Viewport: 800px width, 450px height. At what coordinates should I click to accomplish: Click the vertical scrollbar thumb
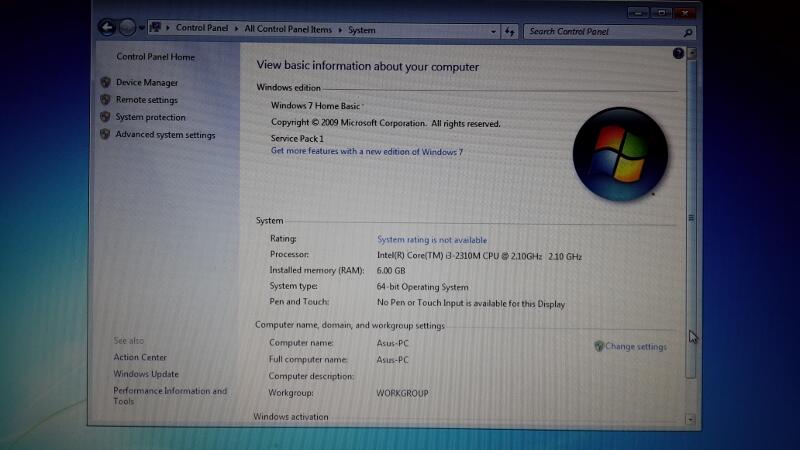point(691,218)
